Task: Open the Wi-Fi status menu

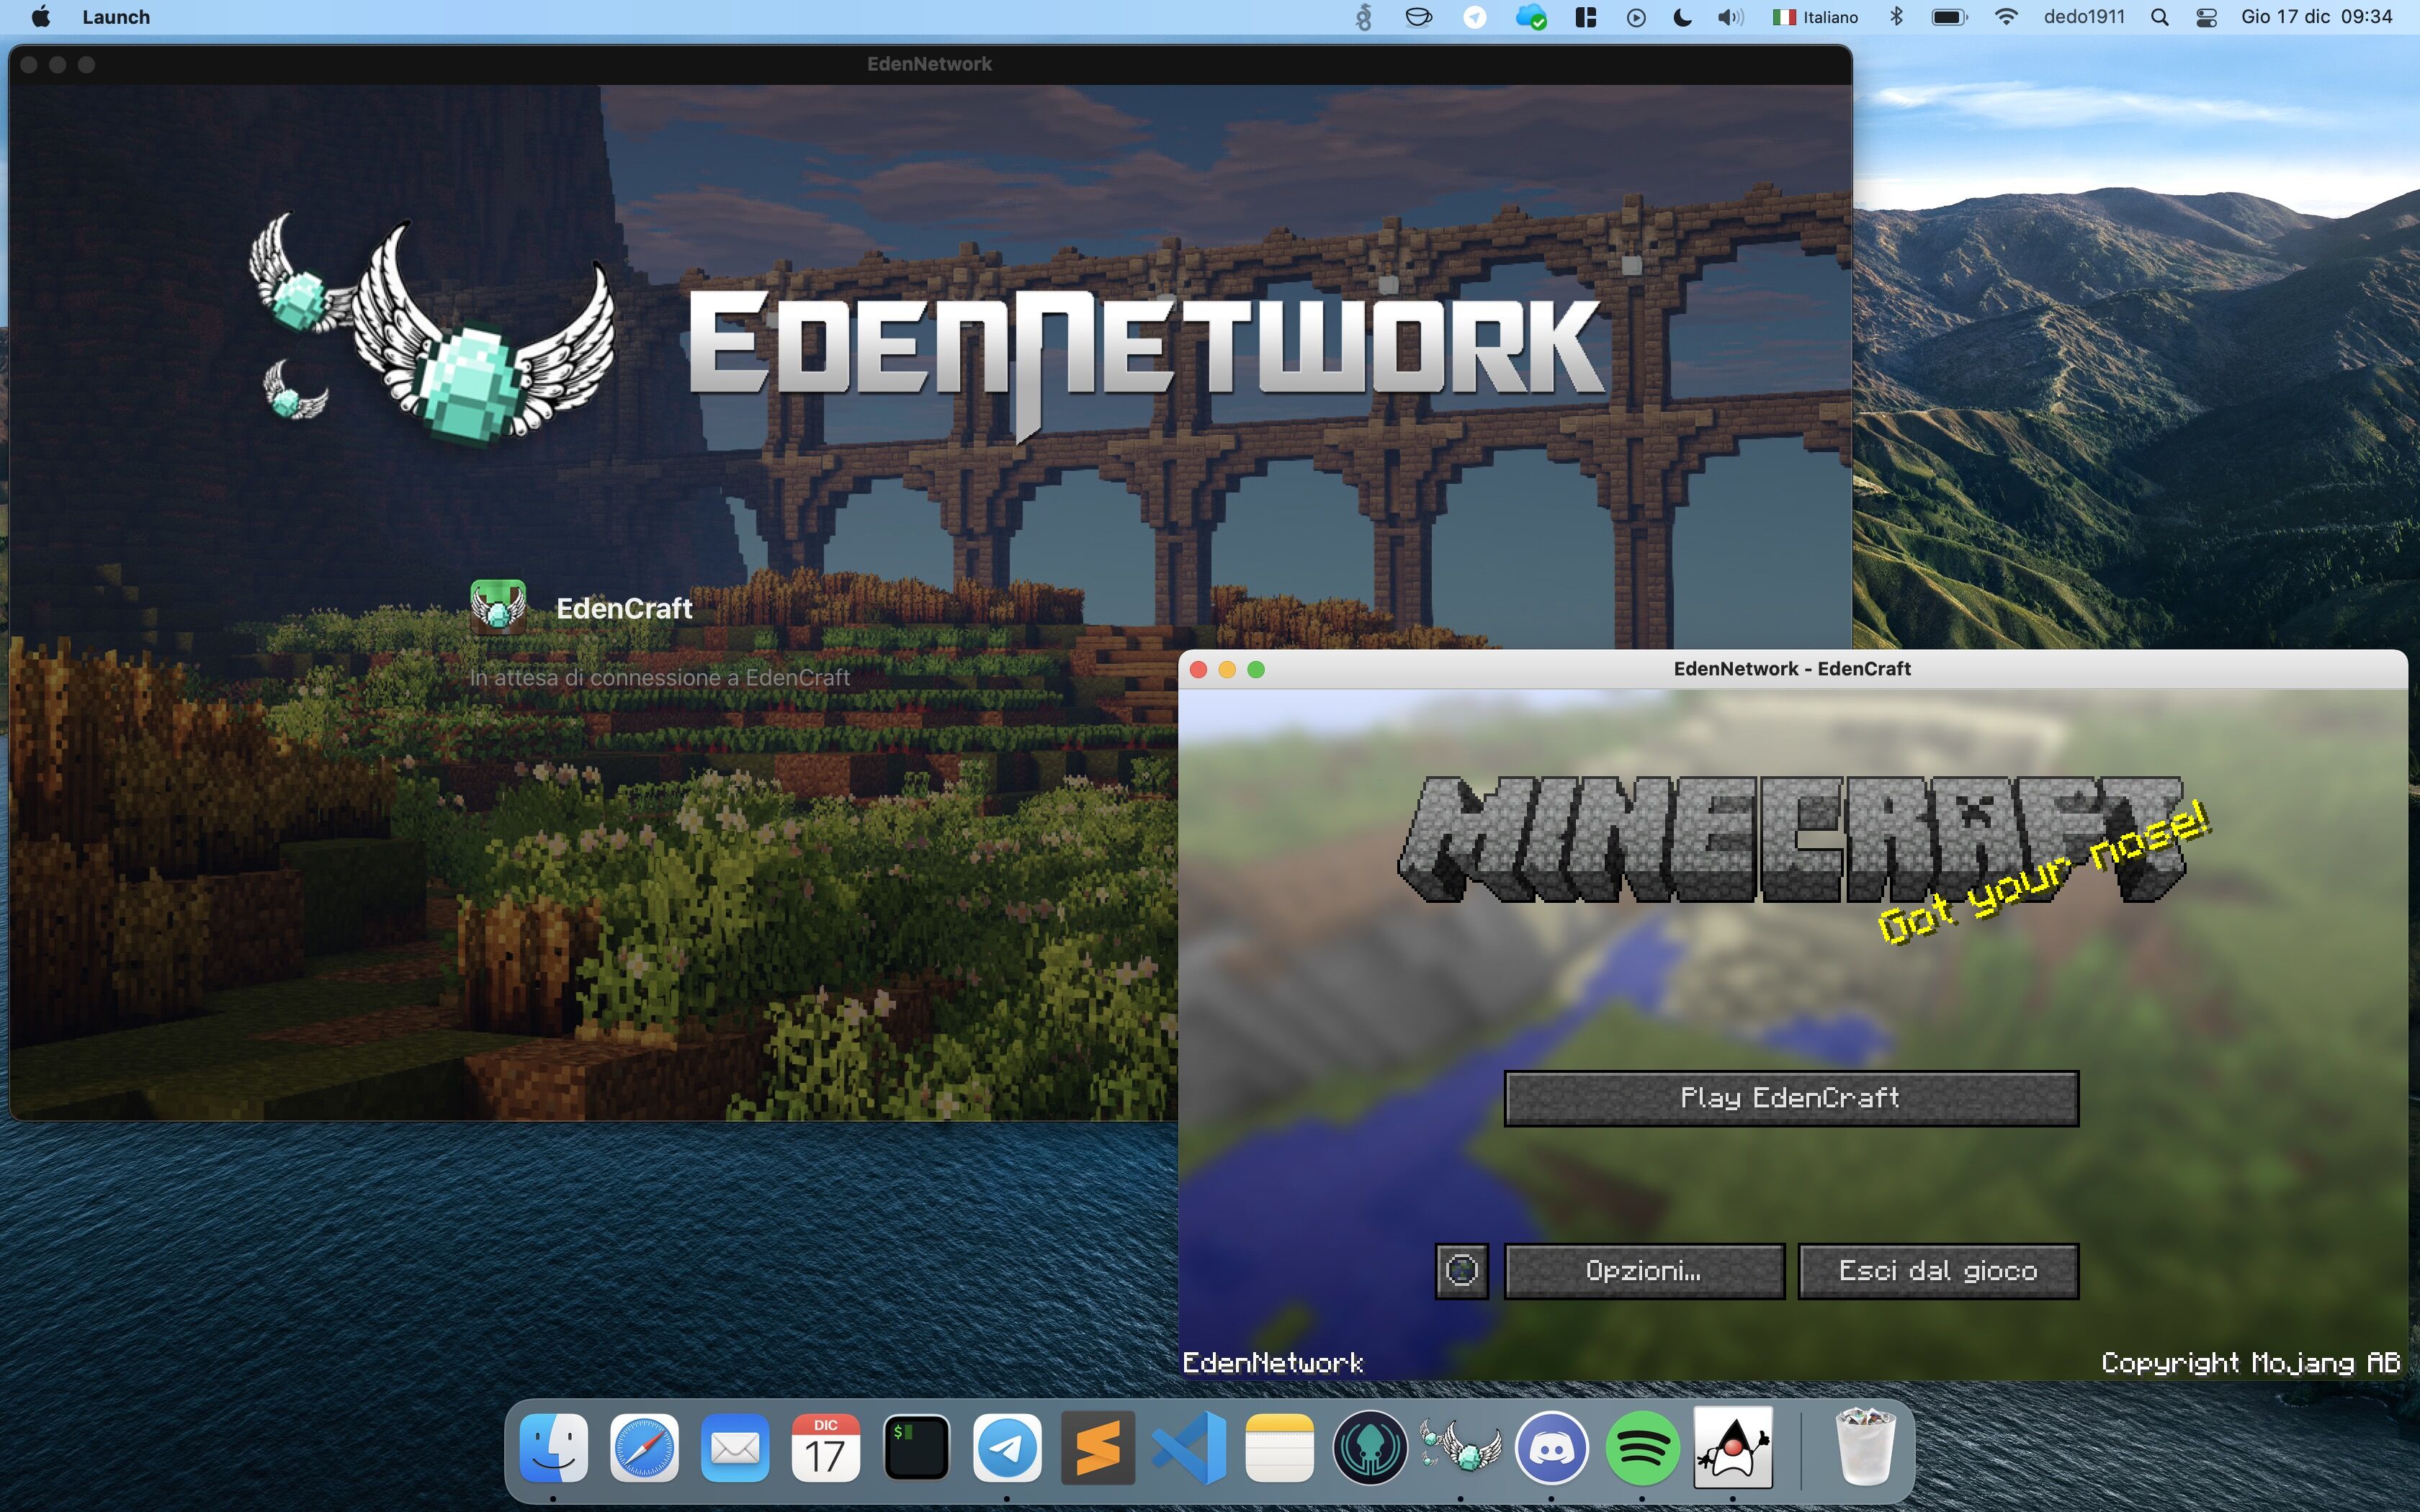Action: [x=2005, y=17]
